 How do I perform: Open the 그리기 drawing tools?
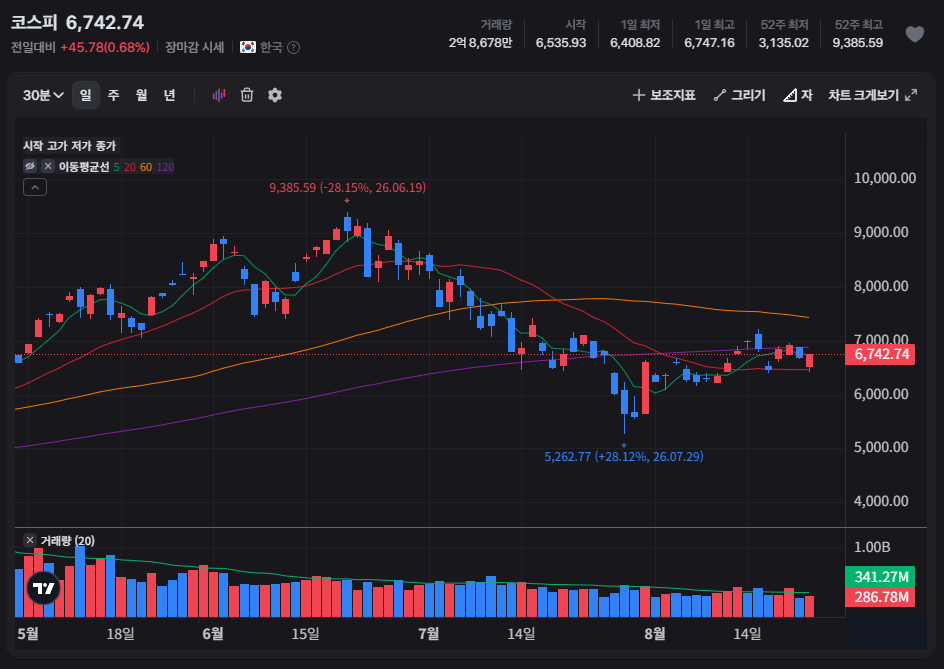(x=740, y=95)
